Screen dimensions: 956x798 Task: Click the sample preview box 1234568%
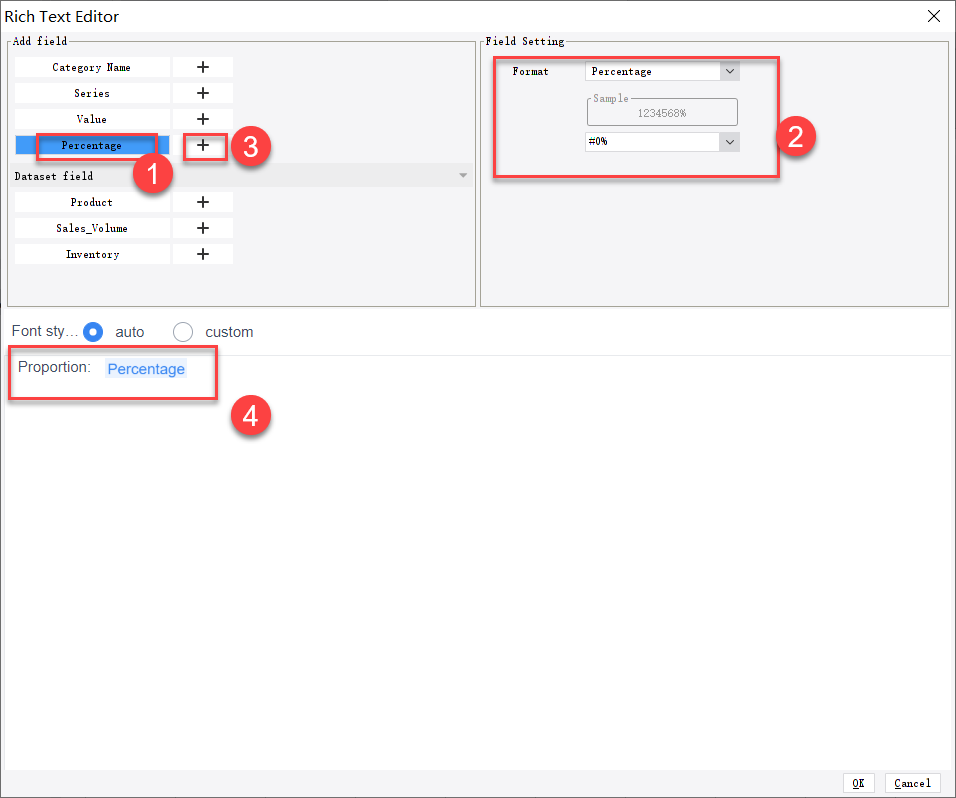pos(662,113)
